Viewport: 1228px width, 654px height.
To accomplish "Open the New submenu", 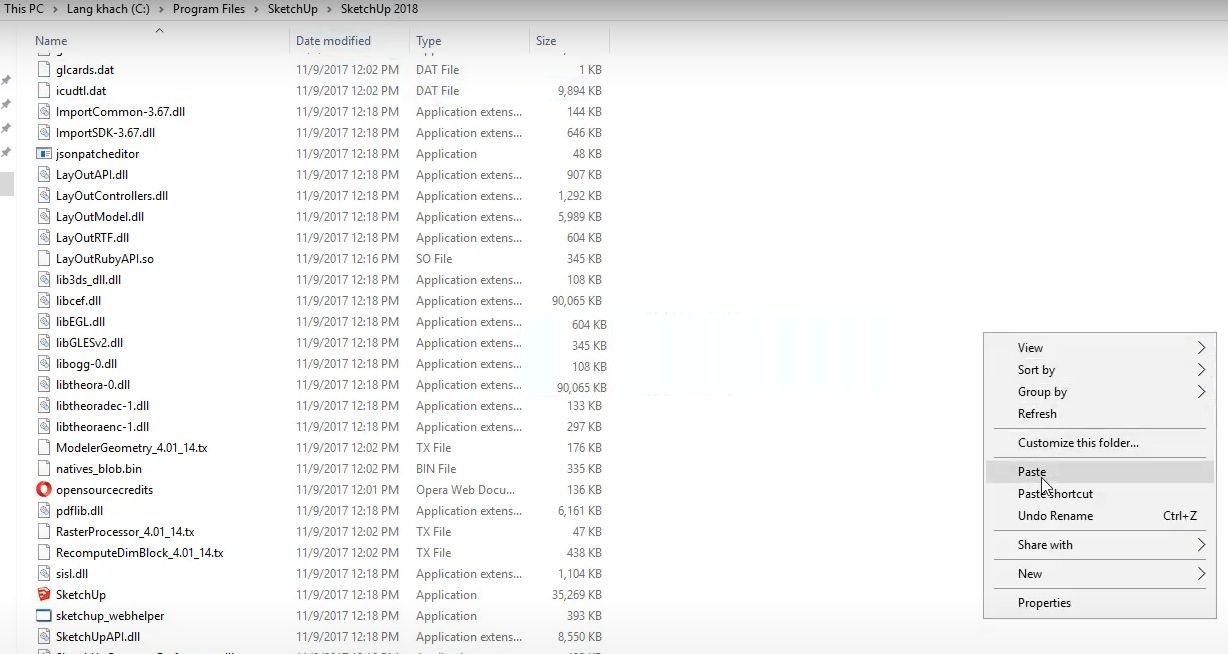I will [1099, 574].
